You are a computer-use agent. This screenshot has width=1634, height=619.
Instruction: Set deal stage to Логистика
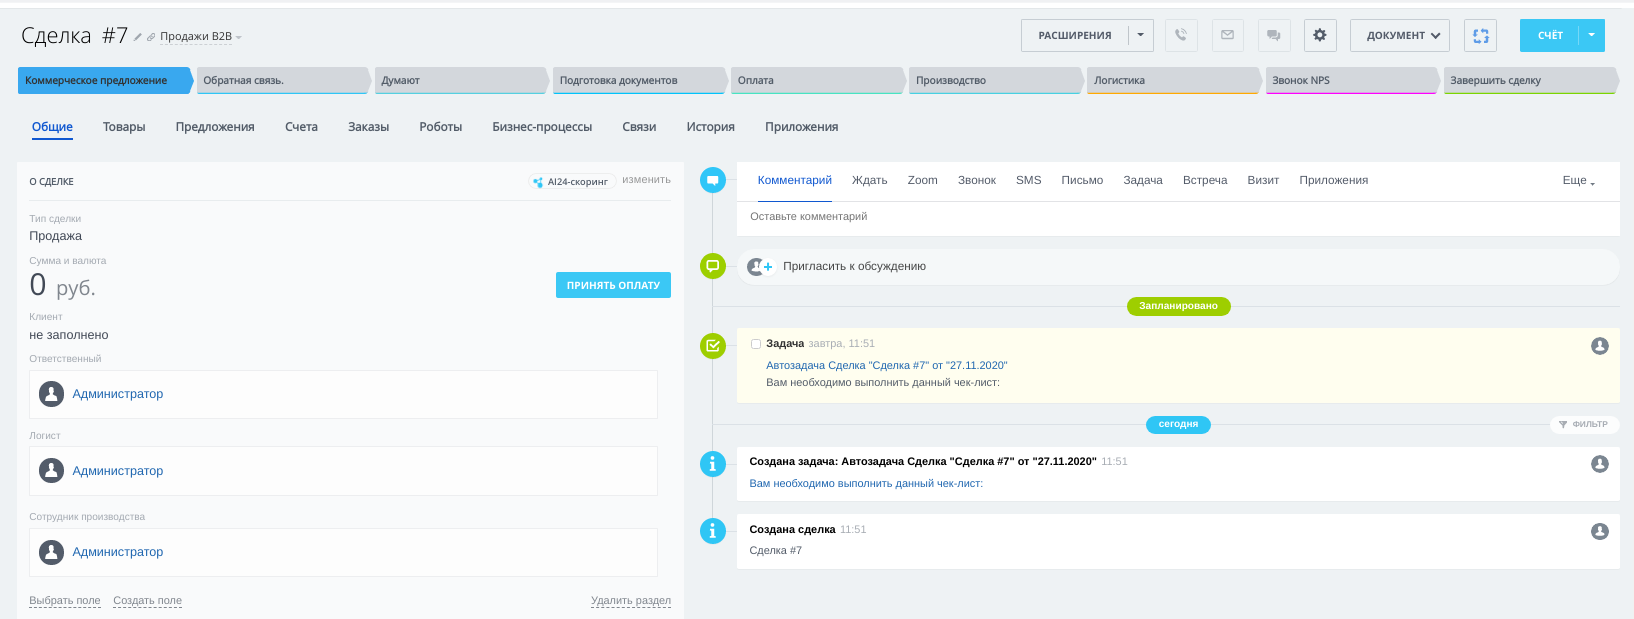pos(1171,80)
